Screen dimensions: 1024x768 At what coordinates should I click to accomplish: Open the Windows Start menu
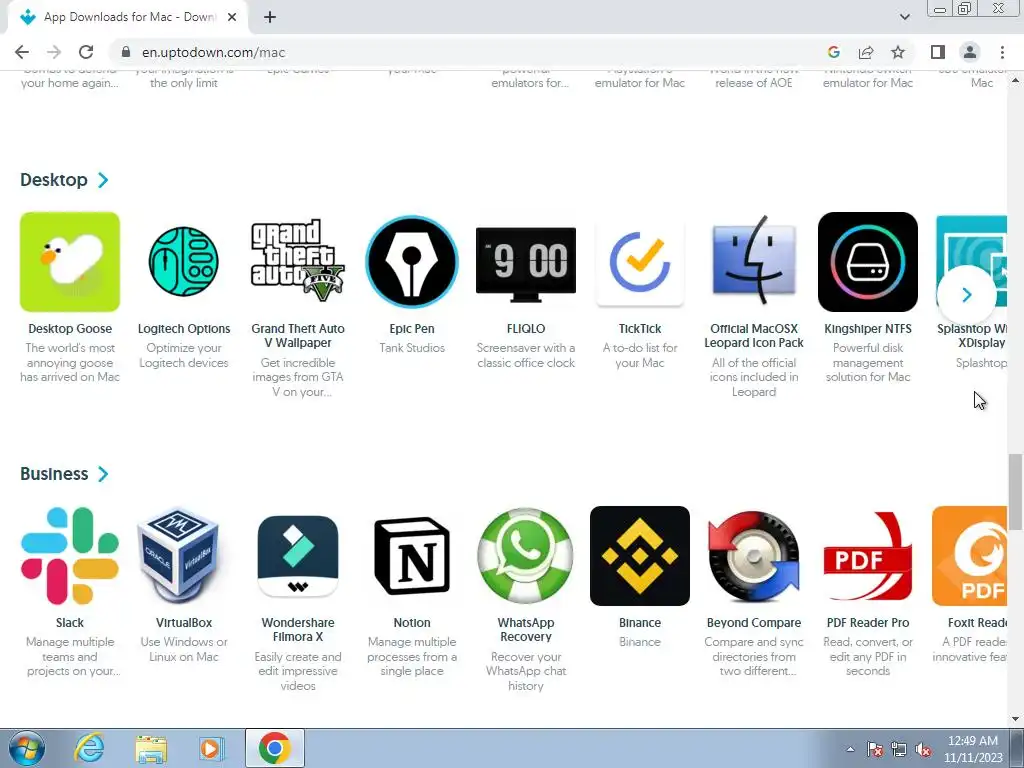tap(27, 748)
